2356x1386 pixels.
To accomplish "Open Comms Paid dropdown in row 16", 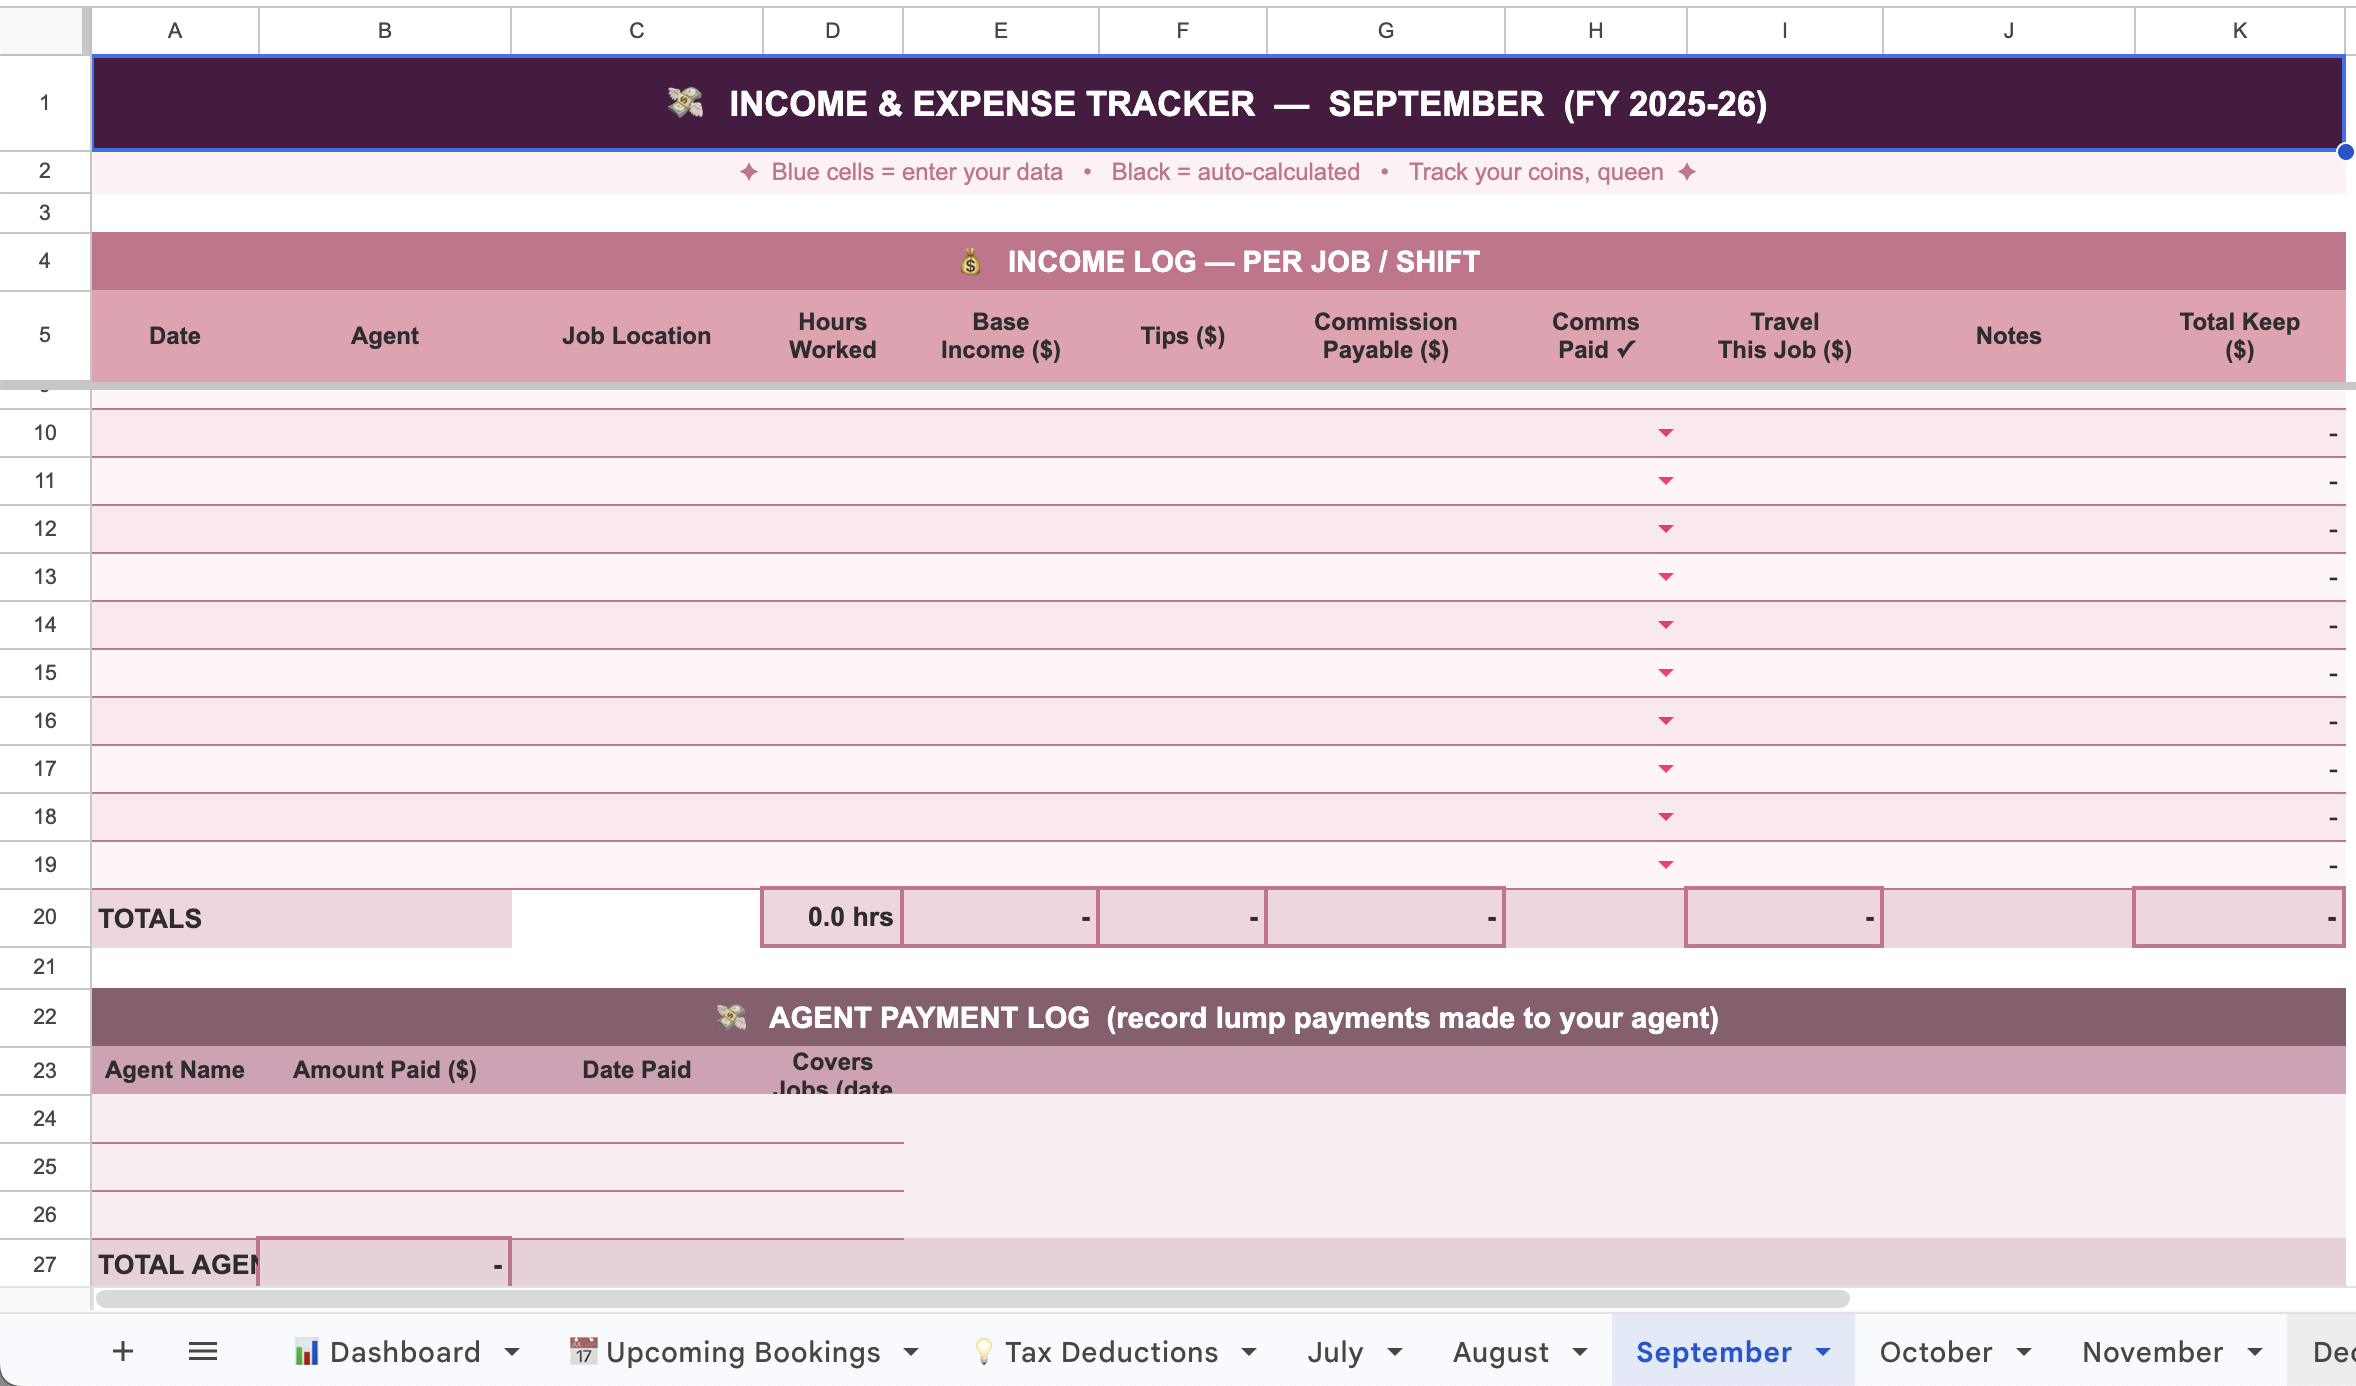I will coord(1666,721).
